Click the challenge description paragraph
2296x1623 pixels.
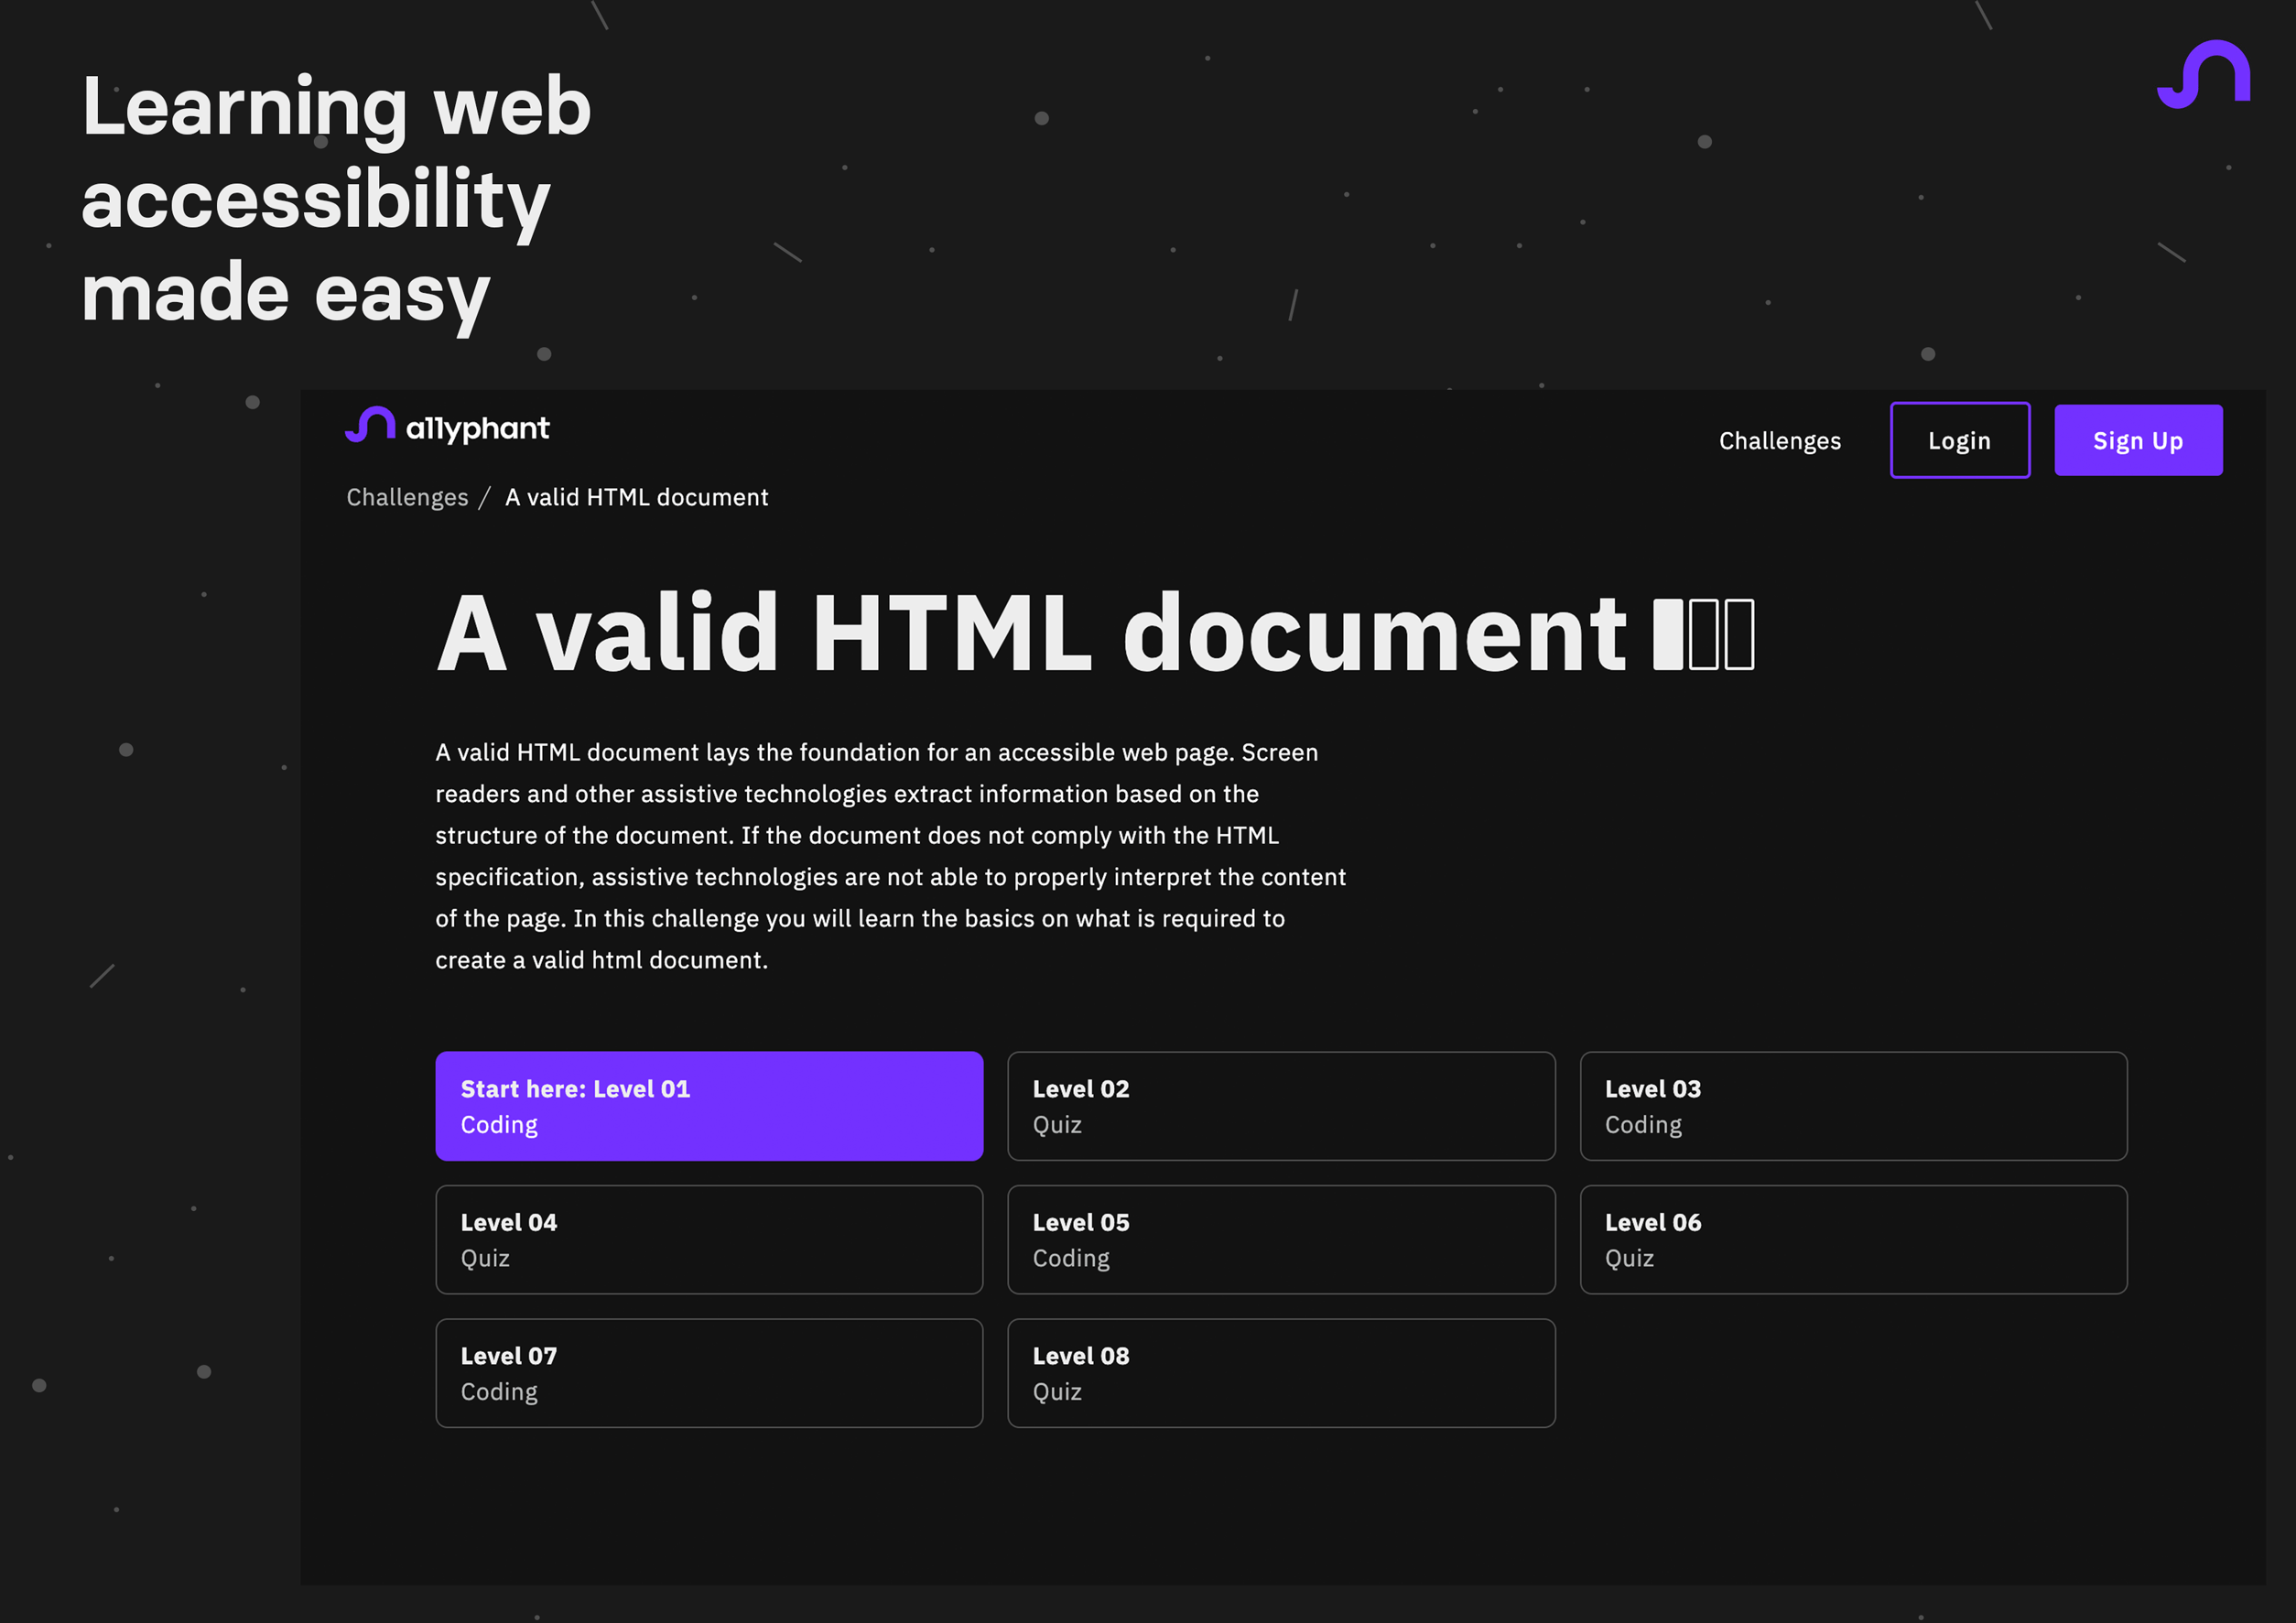(x=890, y=855)
